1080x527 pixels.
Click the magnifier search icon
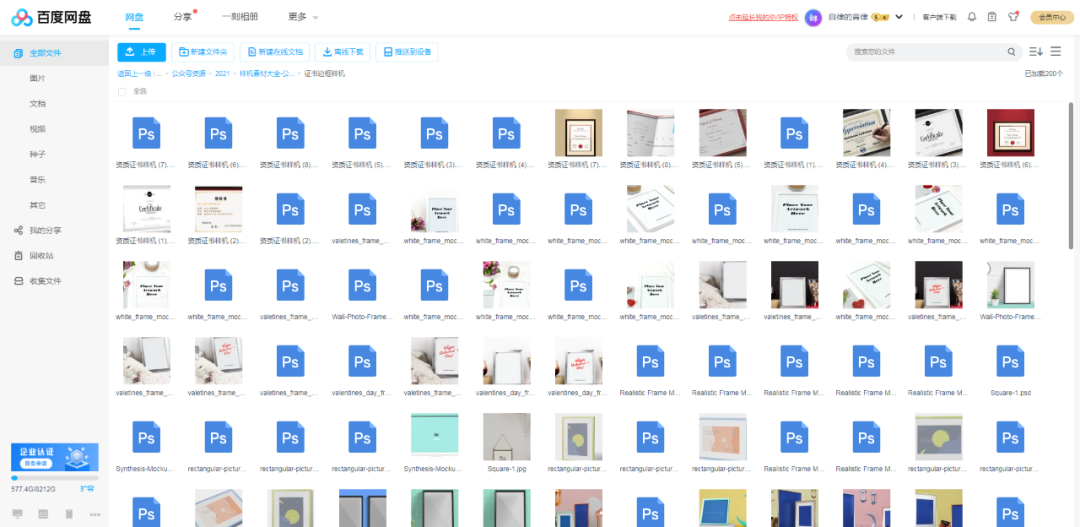click(x=1011, y=52)
